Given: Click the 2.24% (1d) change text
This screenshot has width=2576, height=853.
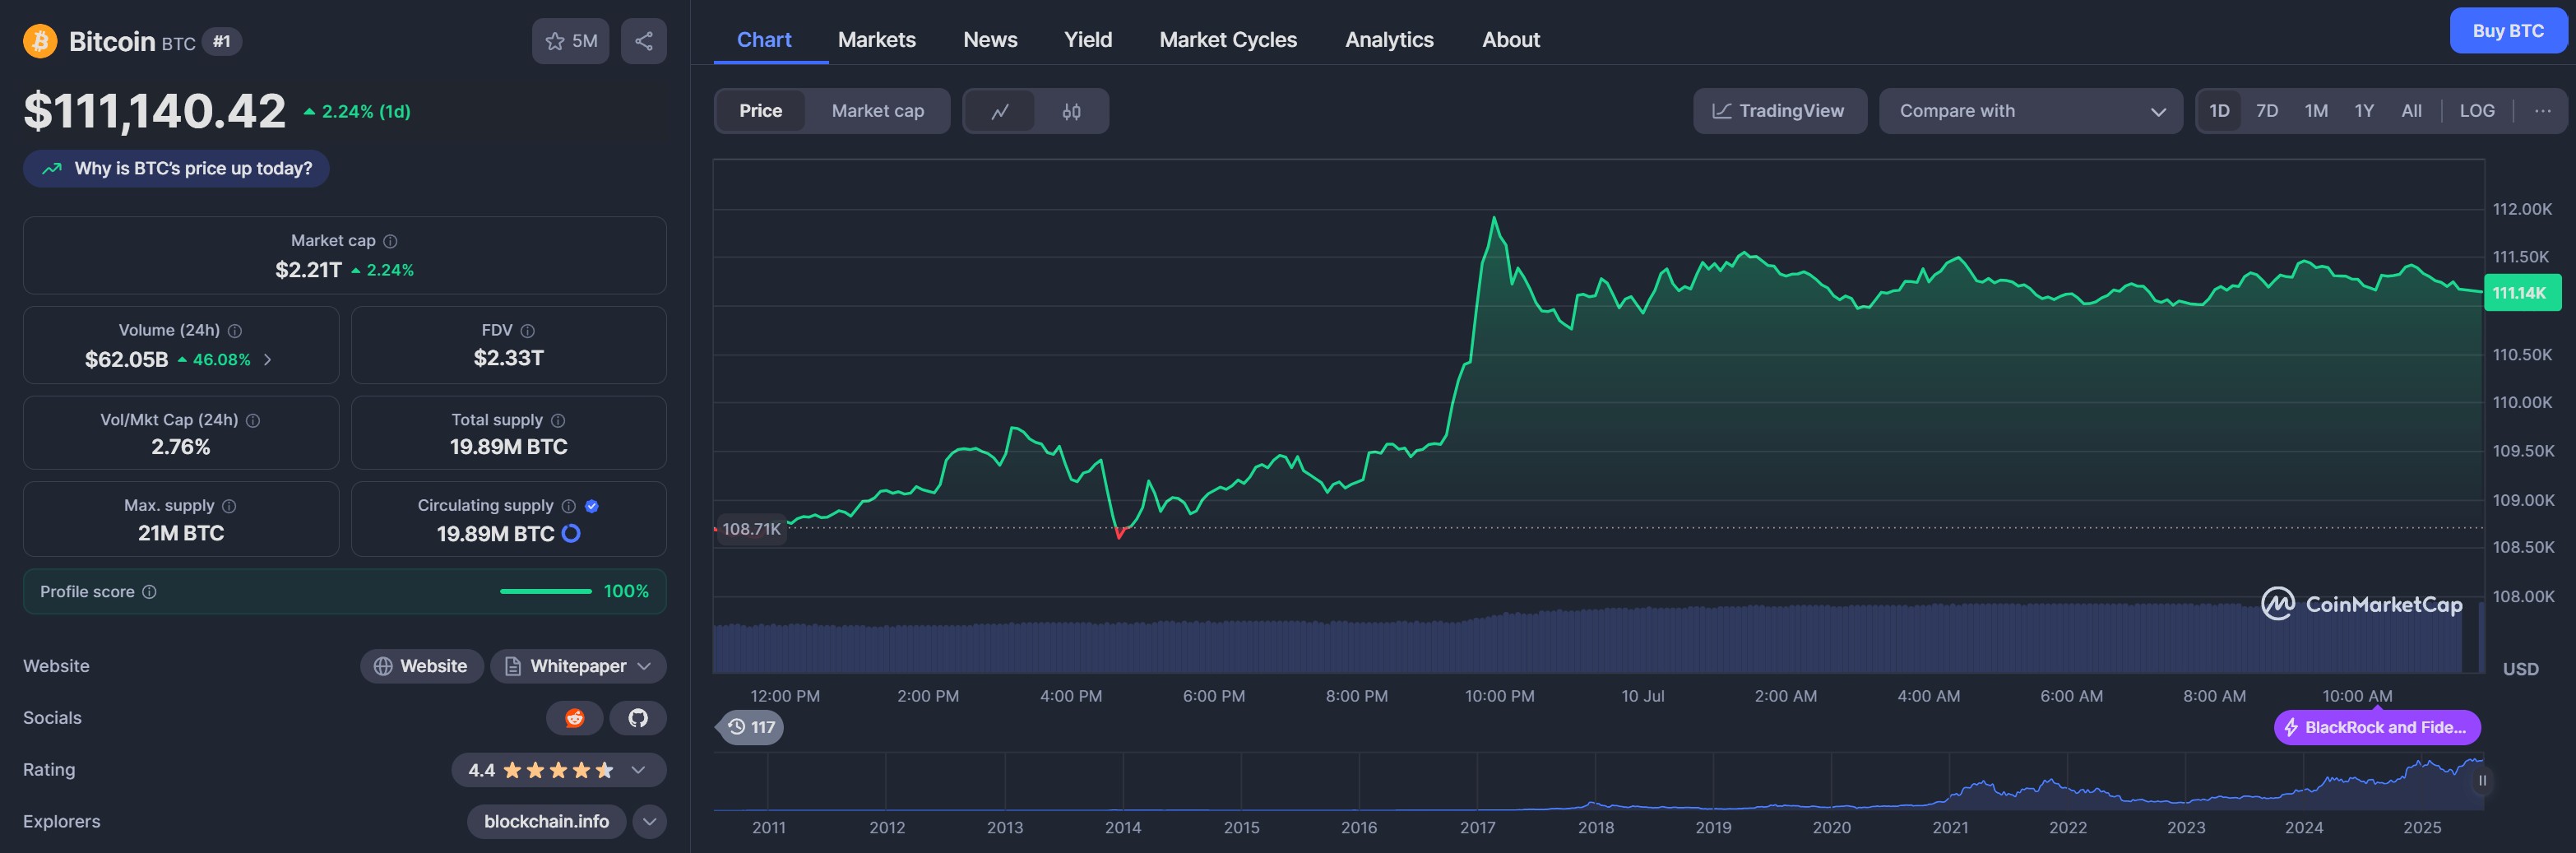Looking at the screenshot, I should point(366,112).
